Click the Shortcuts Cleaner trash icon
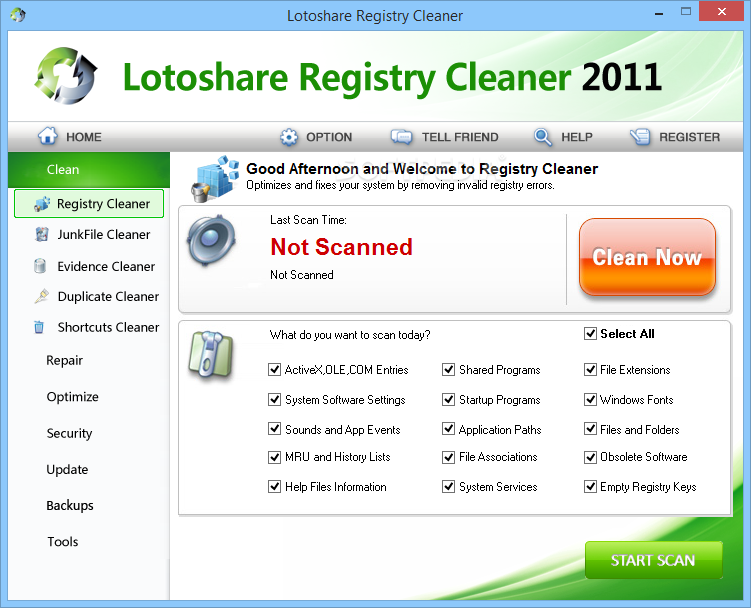751x608 pixels. click(39, 327)
